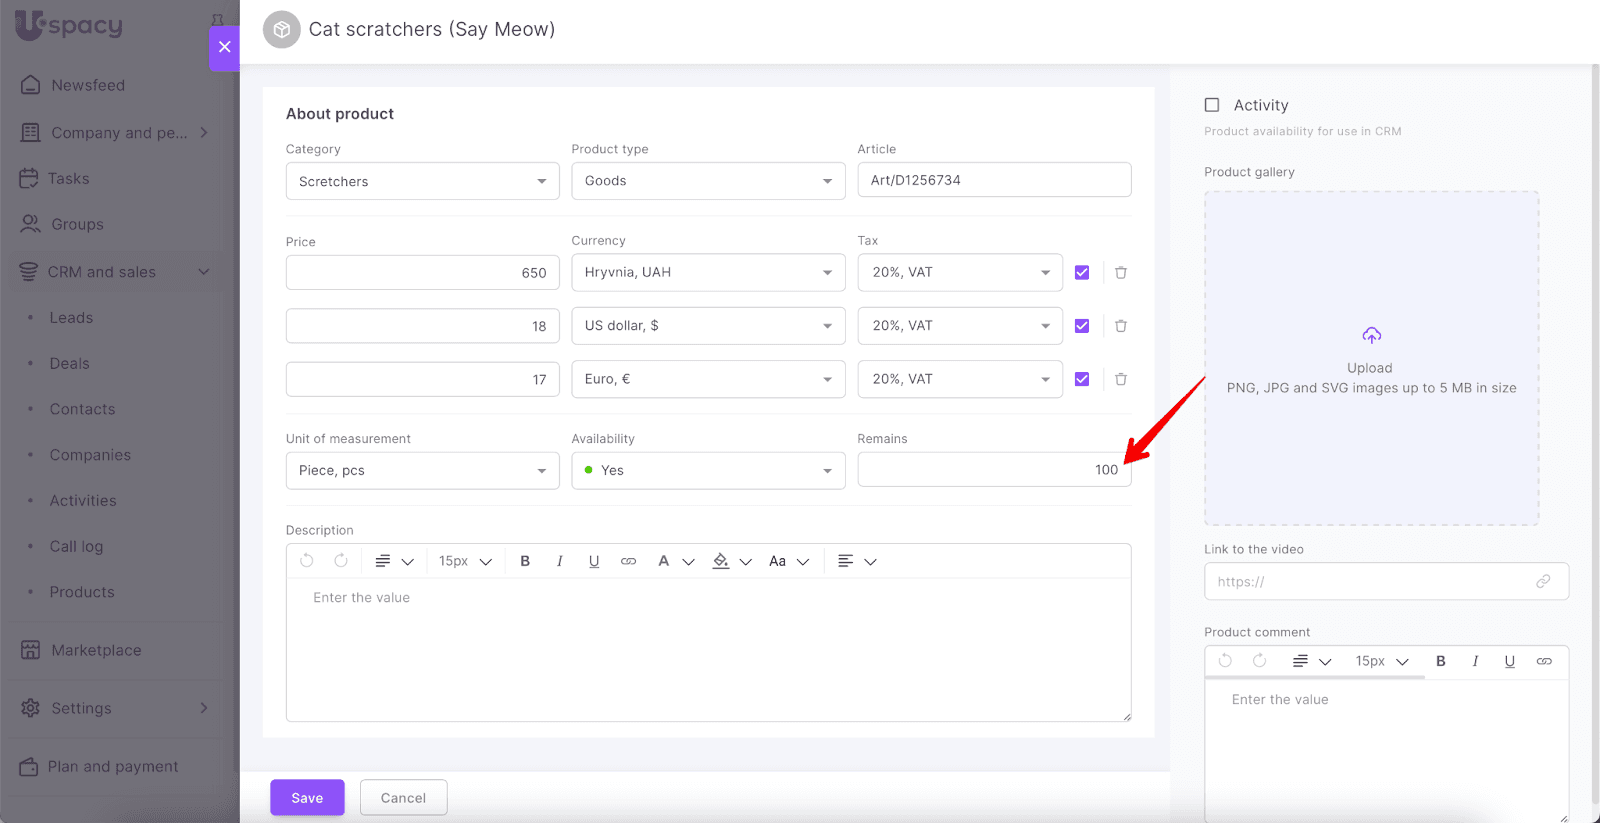Click the Cancel button
The height and width of the screenshot is (823, 1600).
point(403,797)
